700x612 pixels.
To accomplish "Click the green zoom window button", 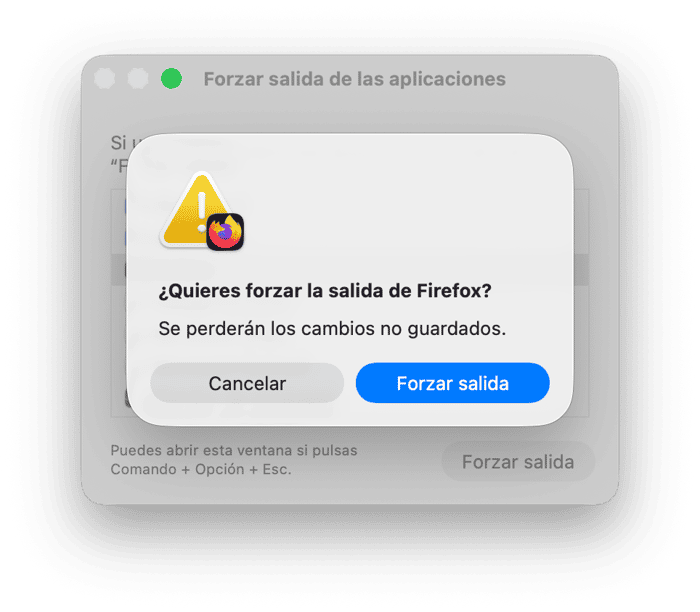I will pos(171,79).
